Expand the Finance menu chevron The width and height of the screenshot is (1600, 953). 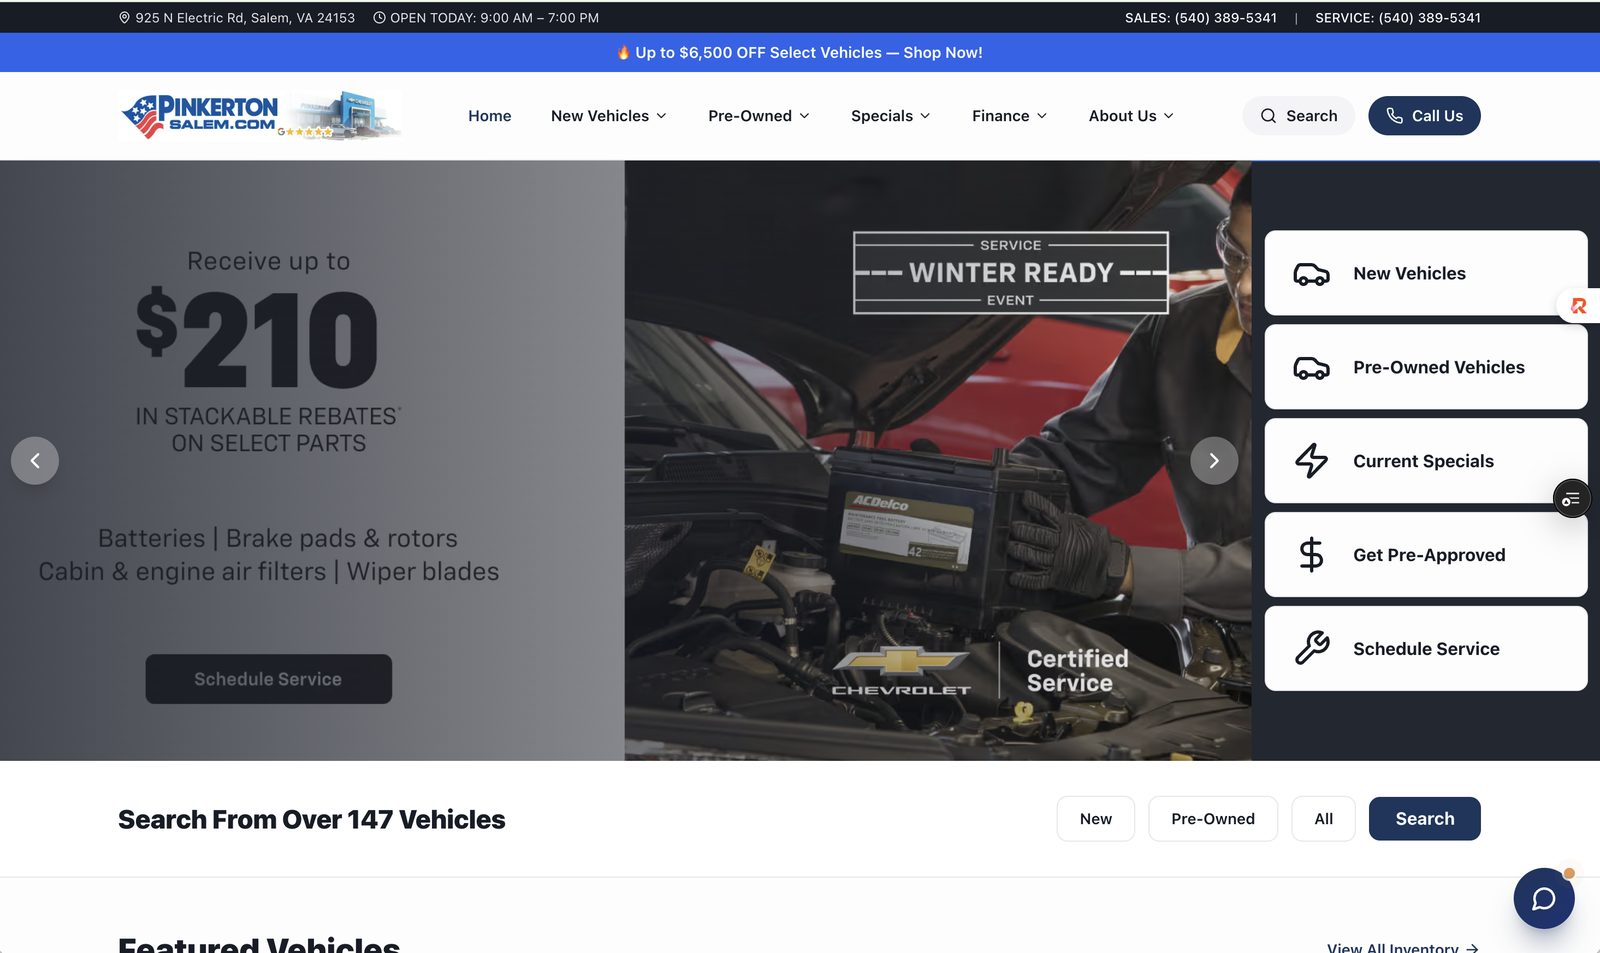coord(1042,116)
